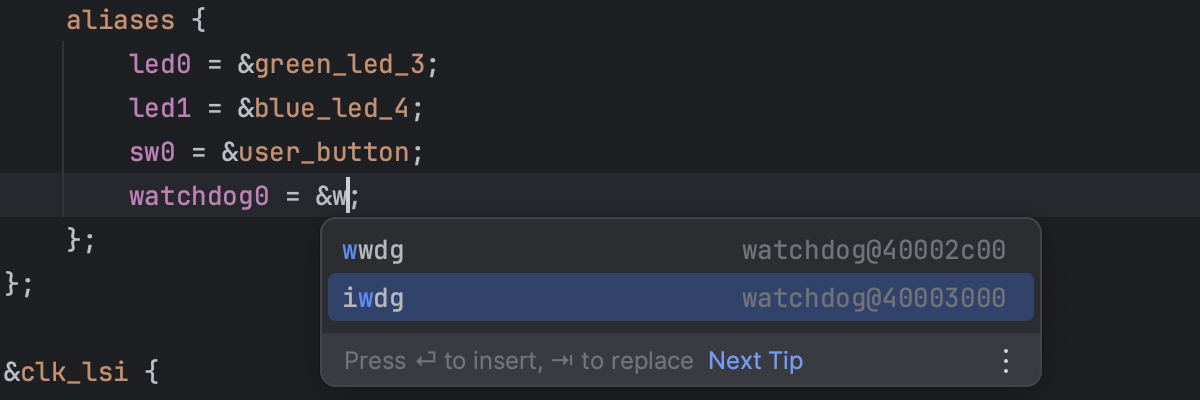Place cursor on the aliases keyword
Viewport: 1200px width, 400px height.
[x=112, y=19]
